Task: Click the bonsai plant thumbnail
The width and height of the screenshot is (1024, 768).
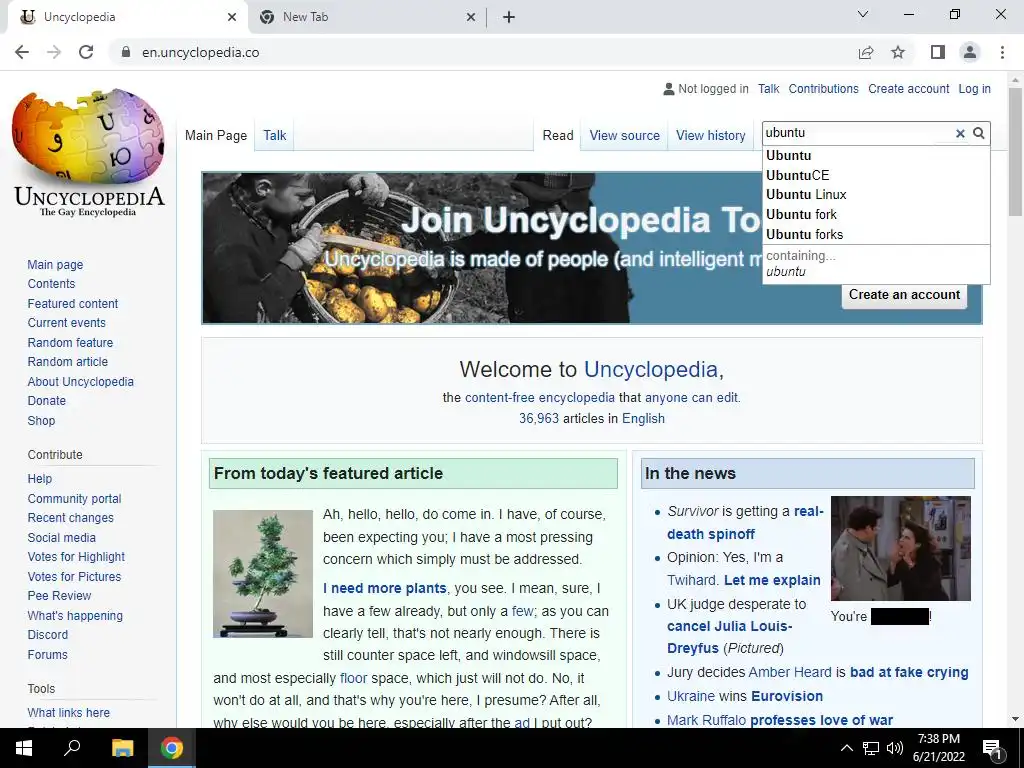Action: 263,573
